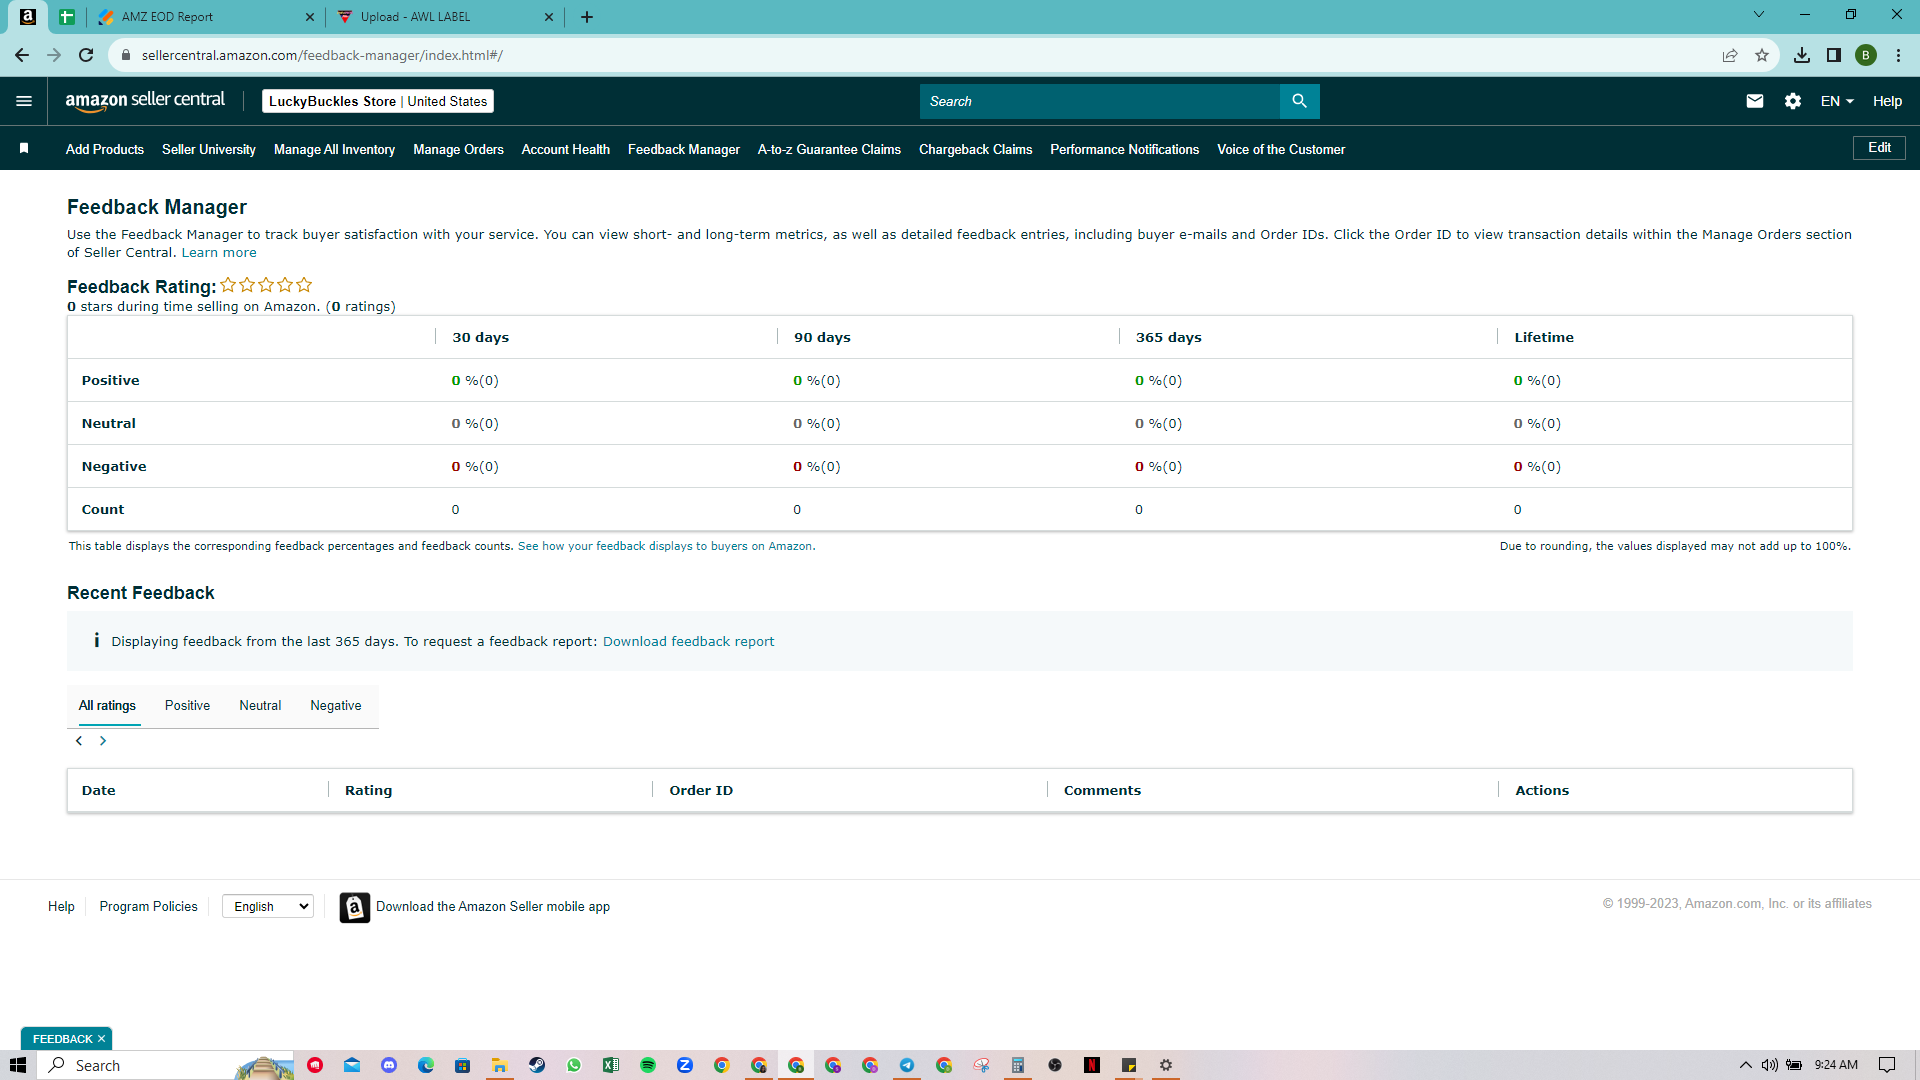Open the English language select in footer
This screenshot has height=1080, width=1920.
coord(268,906)
